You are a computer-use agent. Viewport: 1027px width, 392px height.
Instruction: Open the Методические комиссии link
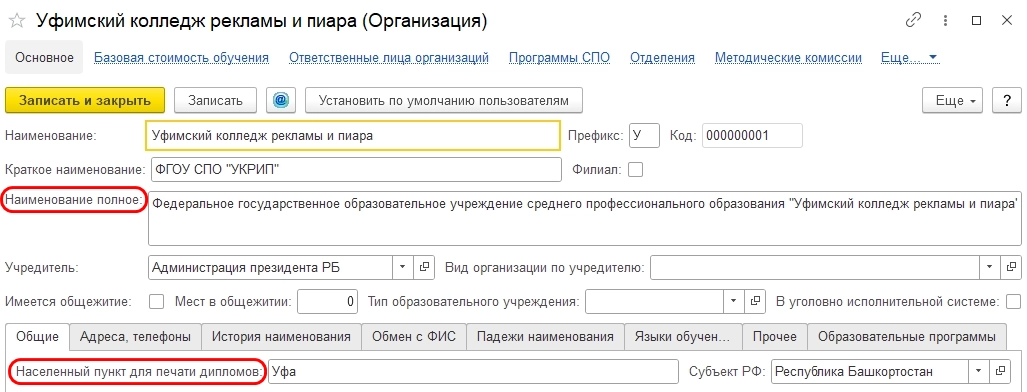point(788,58)
